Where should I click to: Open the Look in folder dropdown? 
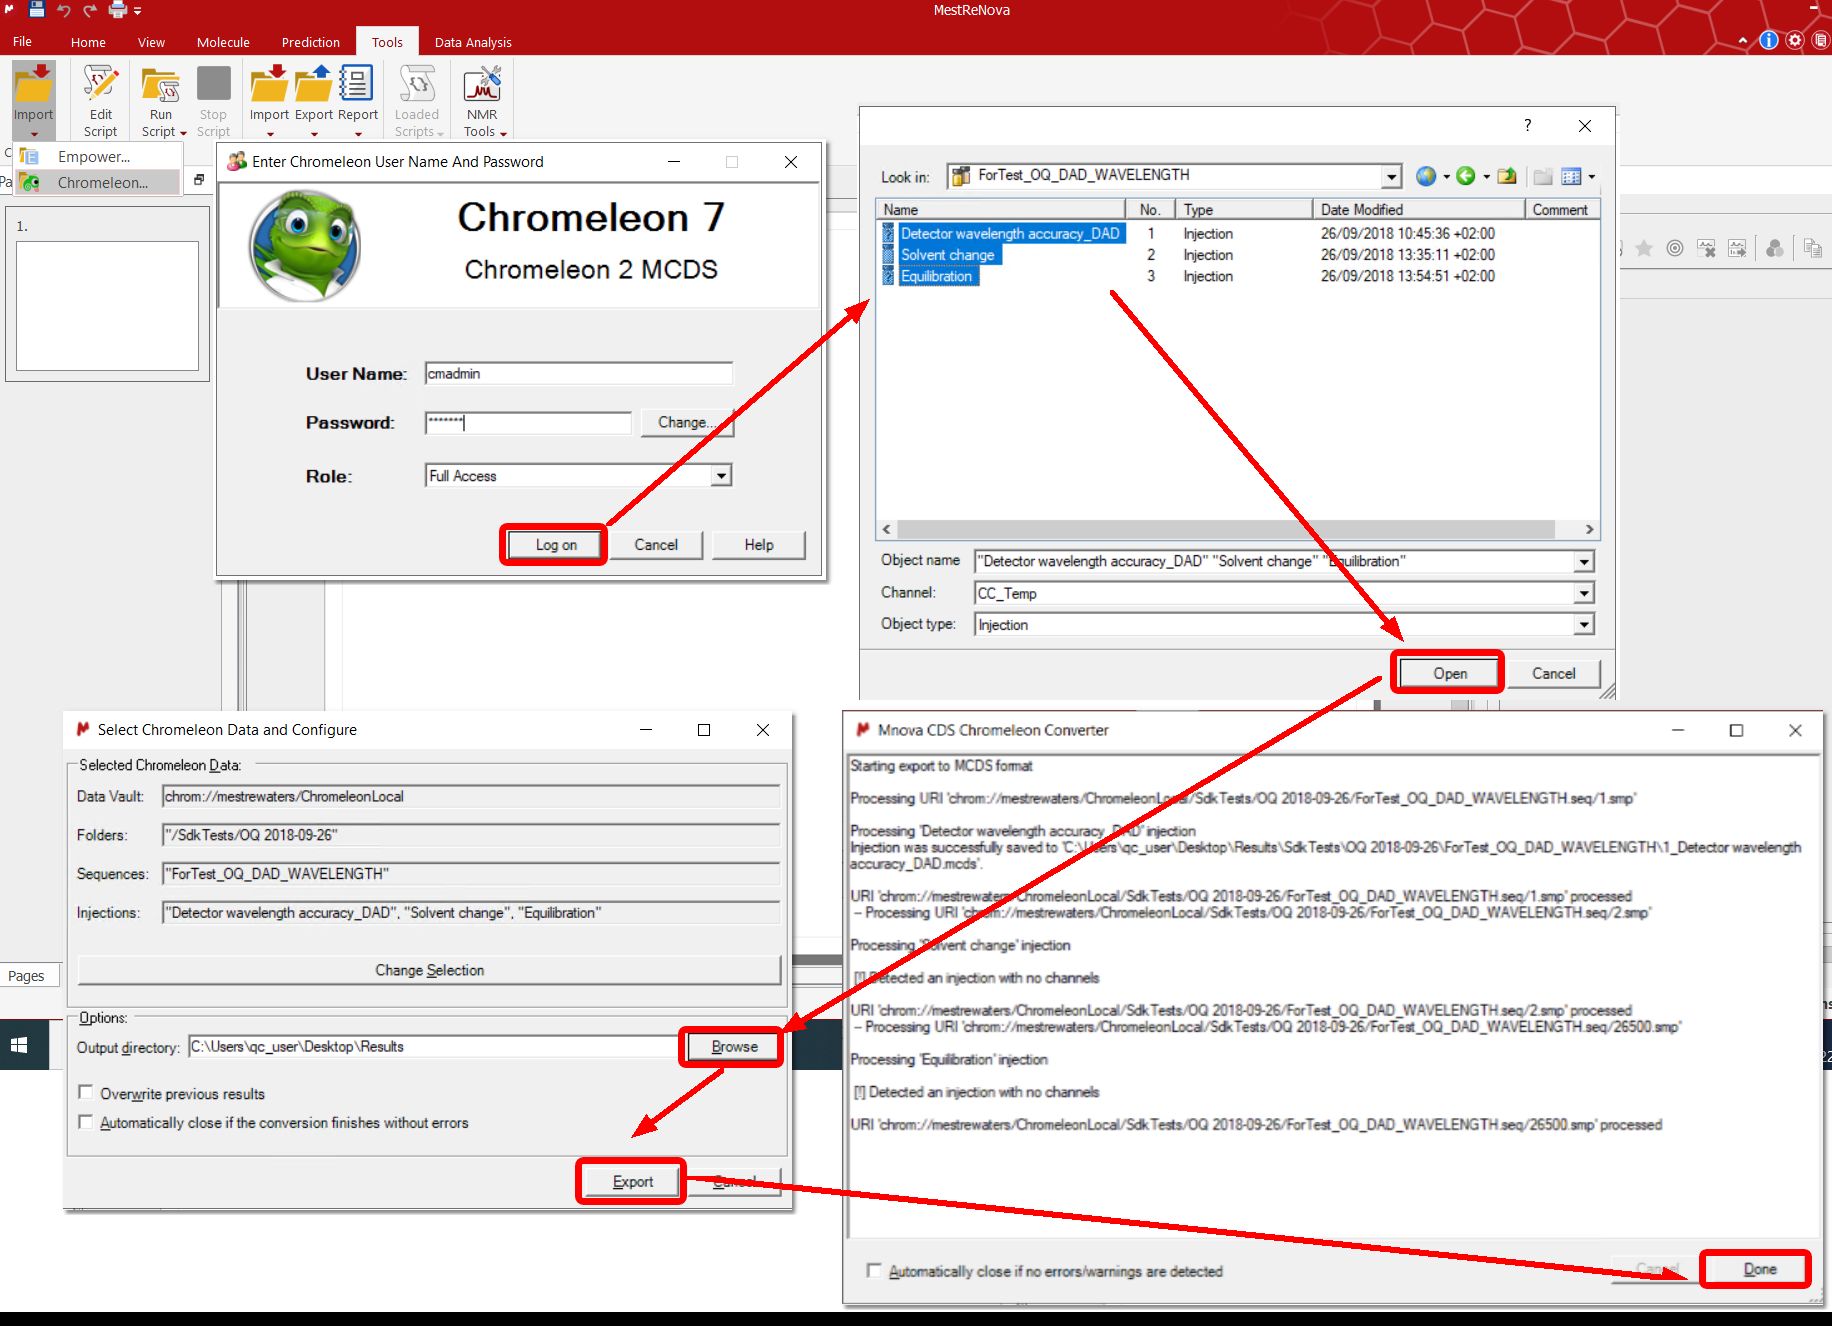(1391, 176)
